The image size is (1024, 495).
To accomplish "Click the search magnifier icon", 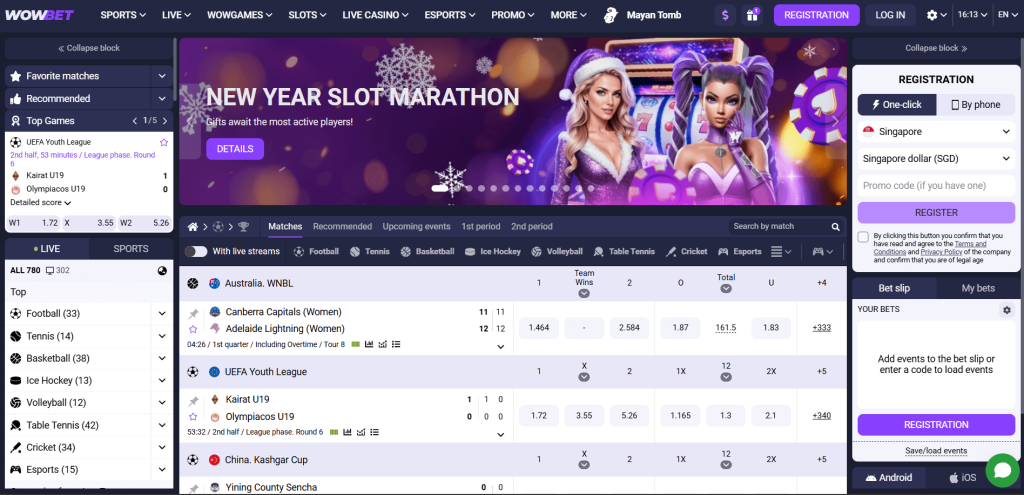I will (x=835, y=227).
